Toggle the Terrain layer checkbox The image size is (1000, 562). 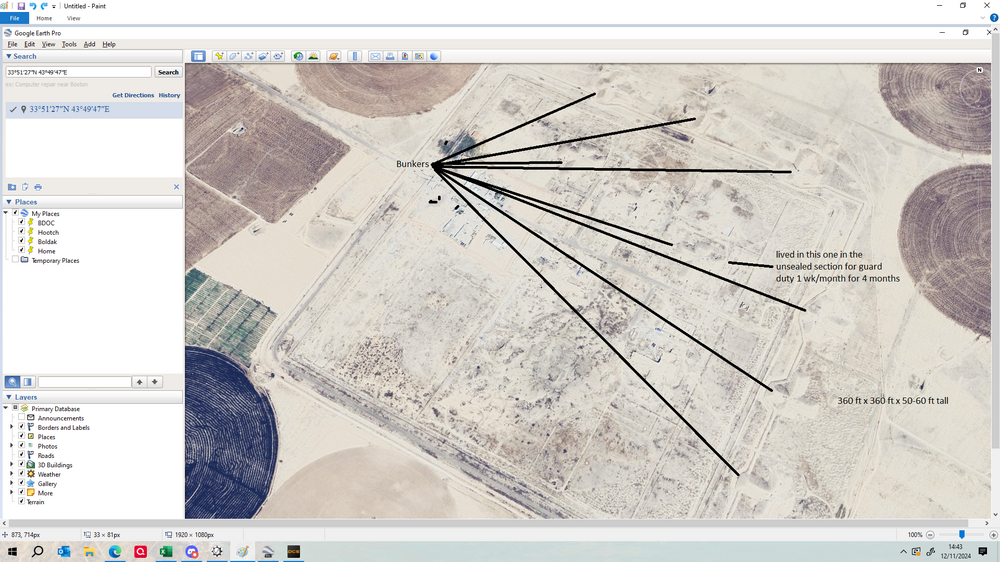22,501
